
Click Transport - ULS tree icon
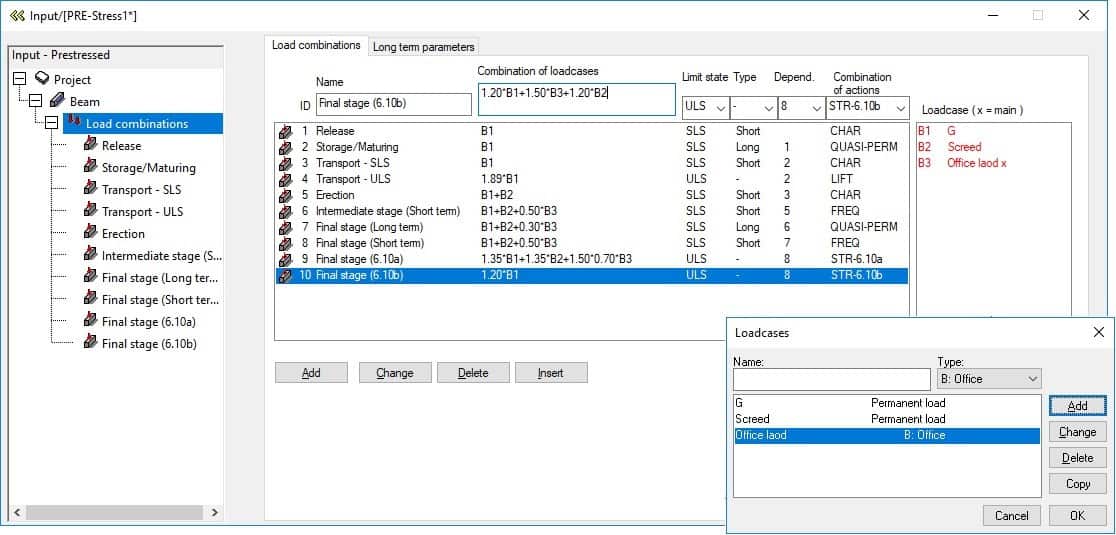pos(90,211)
